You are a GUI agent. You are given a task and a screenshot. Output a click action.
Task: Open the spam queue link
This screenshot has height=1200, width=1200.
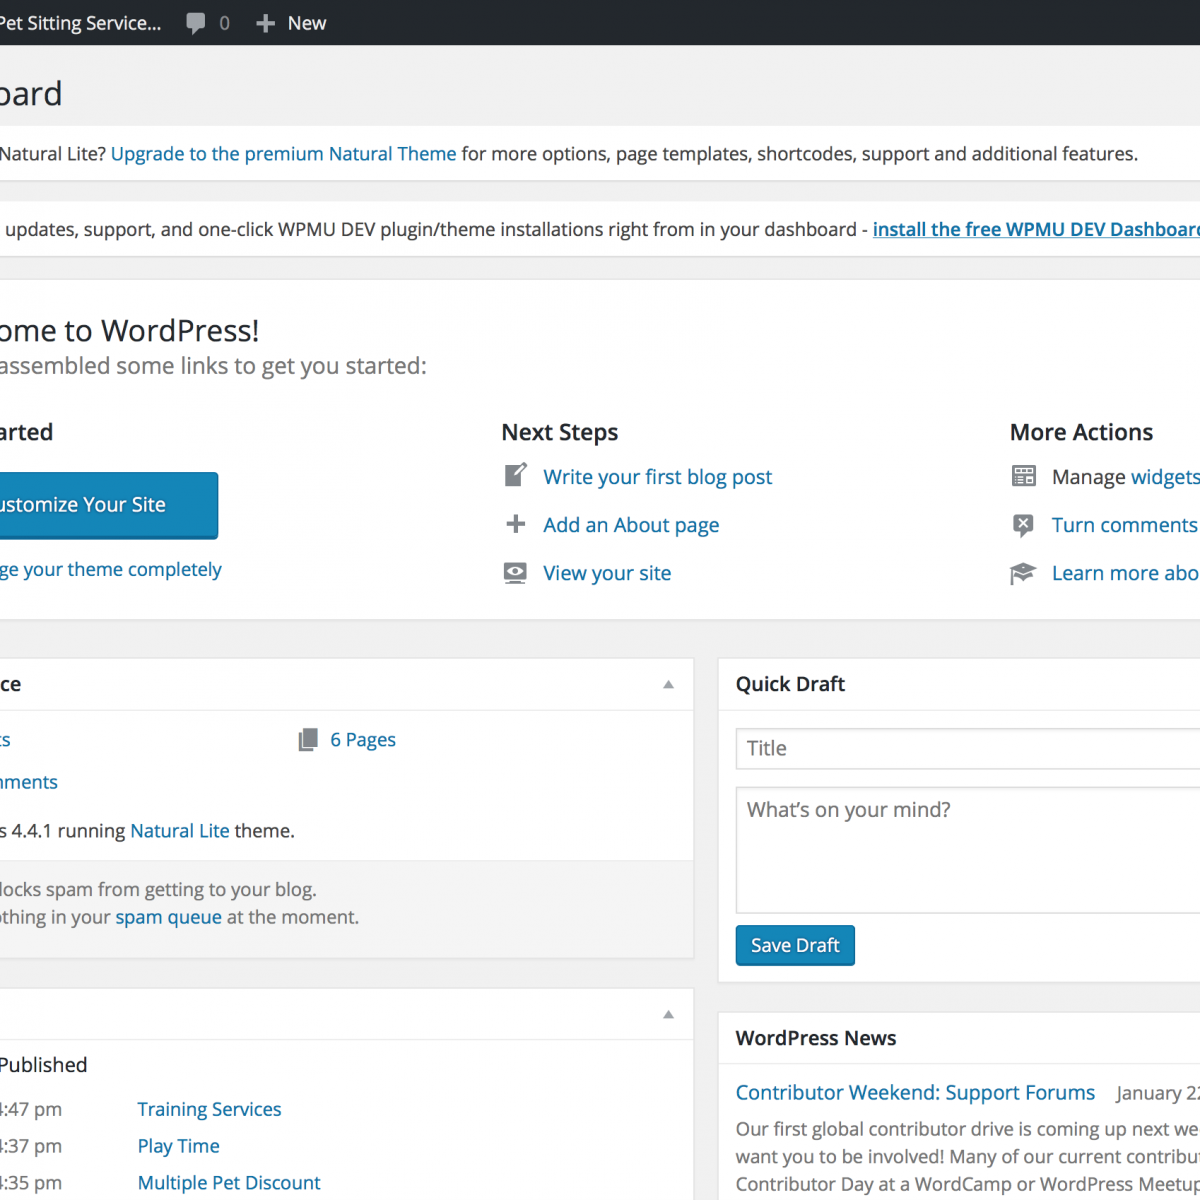[x=169, y=917]
